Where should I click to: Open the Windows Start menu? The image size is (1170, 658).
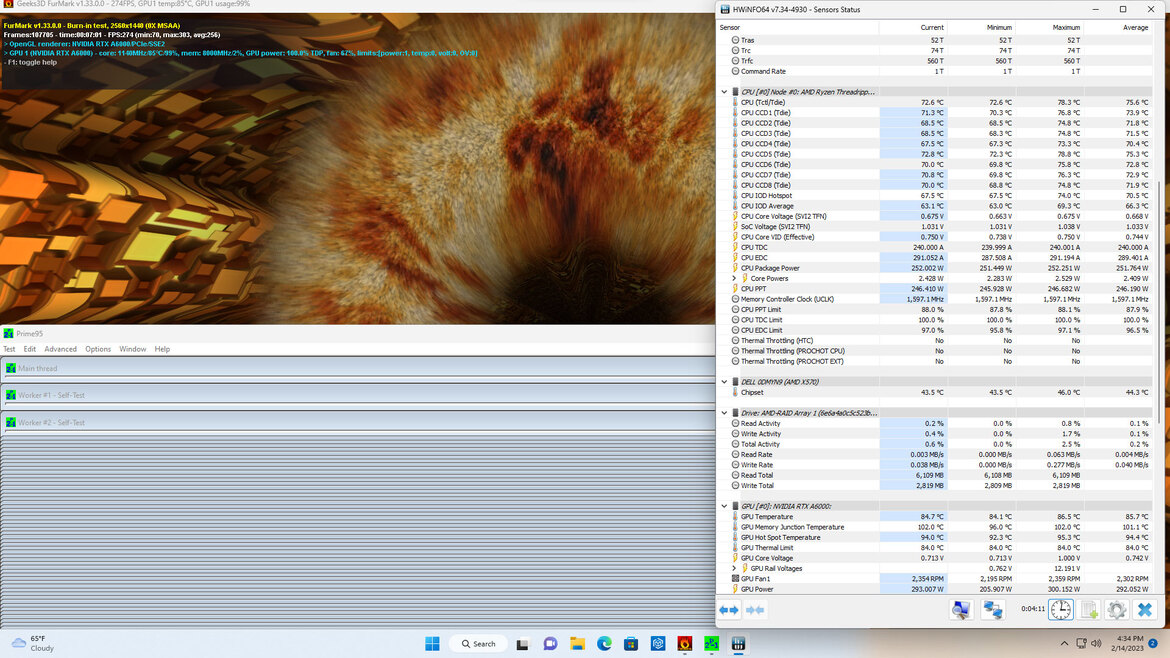pyautogui.click(x=432, y=644)
